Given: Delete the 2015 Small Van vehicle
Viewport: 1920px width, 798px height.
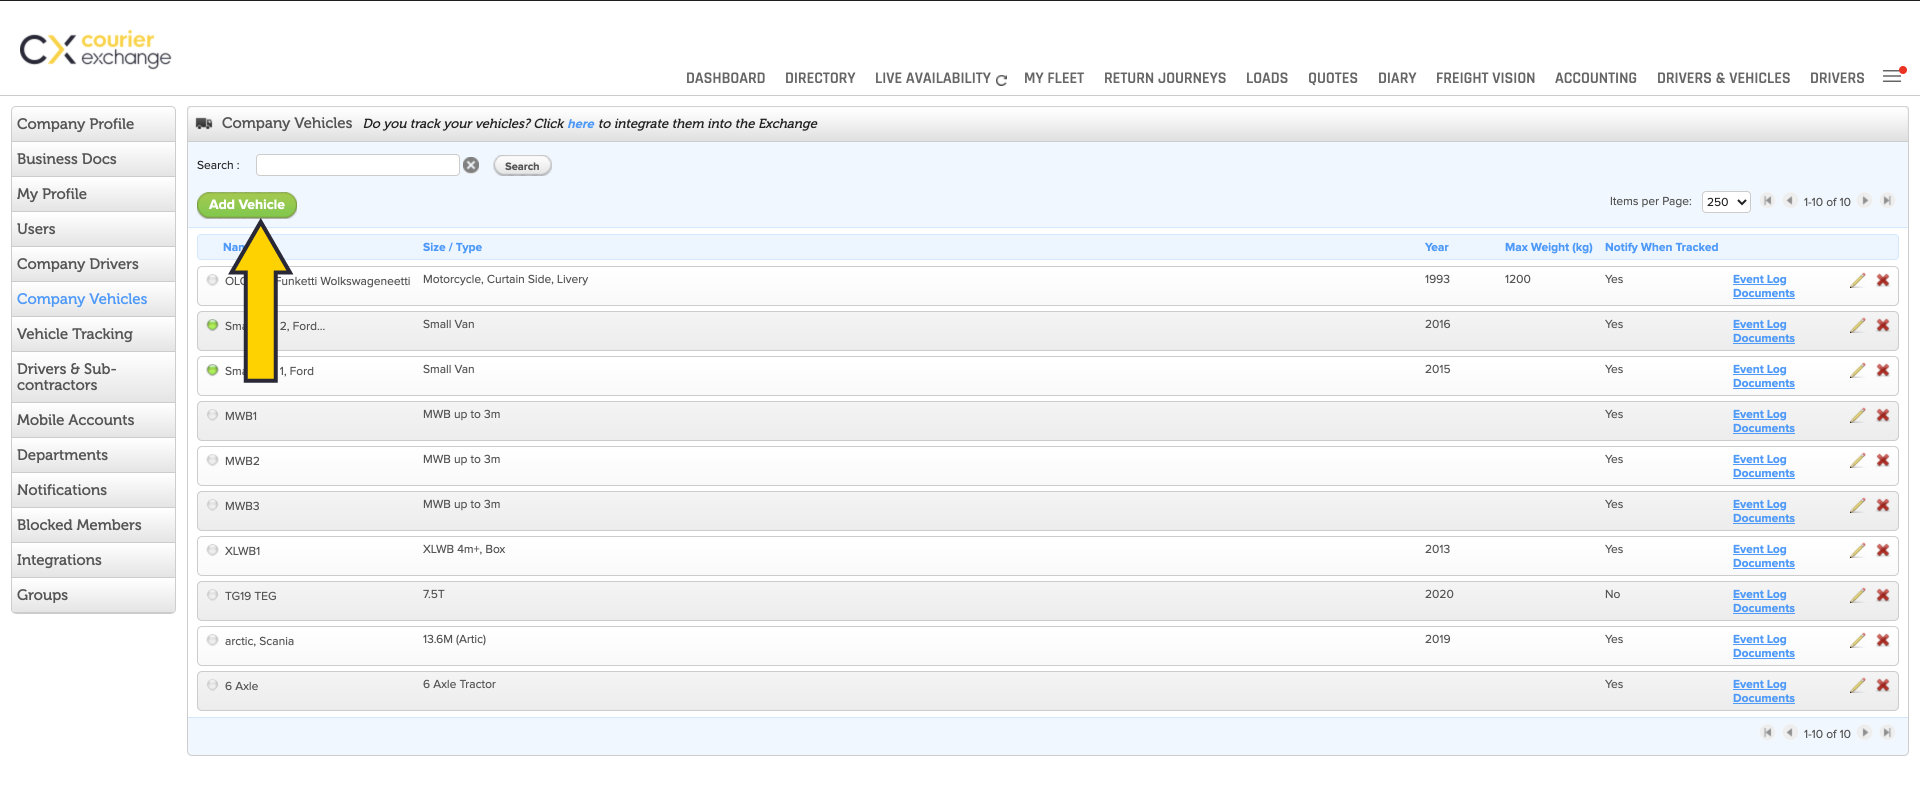Looking at the screenshot, I should [x=1883, y=371].
